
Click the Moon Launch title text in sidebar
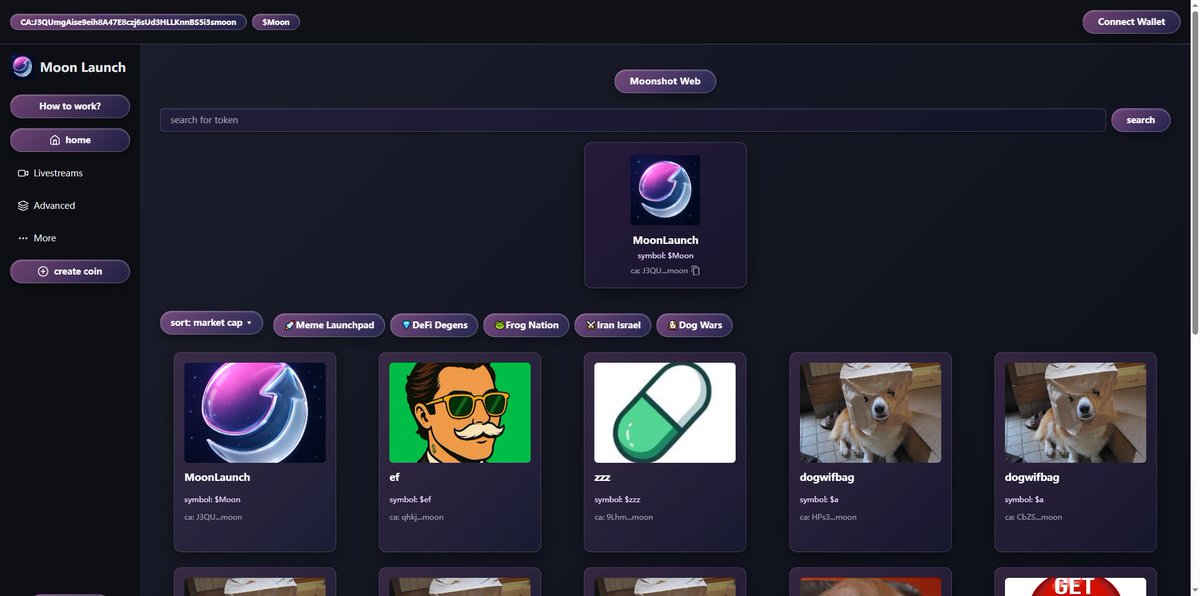pyautogui.click(x=83, y=68)
